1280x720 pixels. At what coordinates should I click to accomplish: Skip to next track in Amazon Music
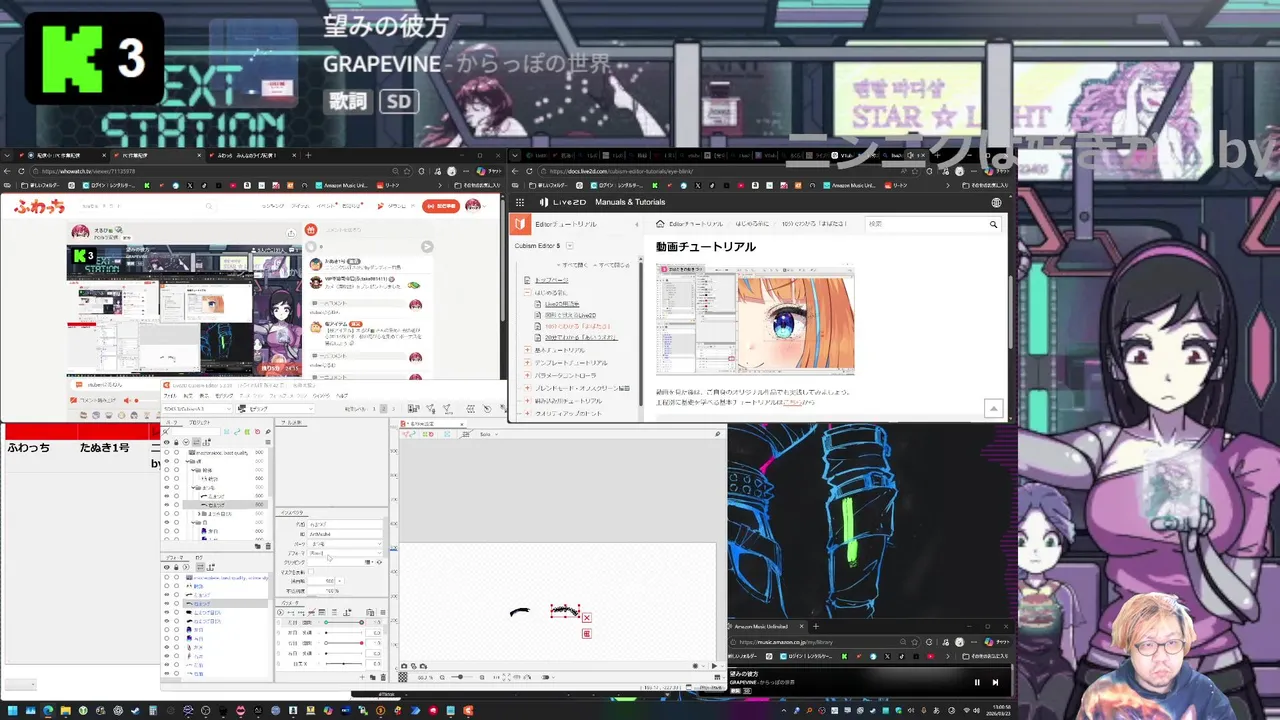coord(995,682)
